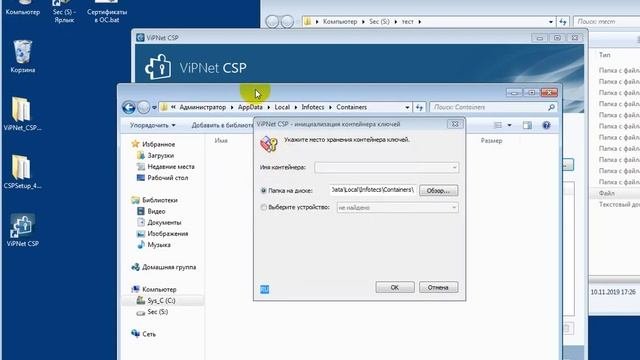Open address history dropdown in тест window

(551, 22)
